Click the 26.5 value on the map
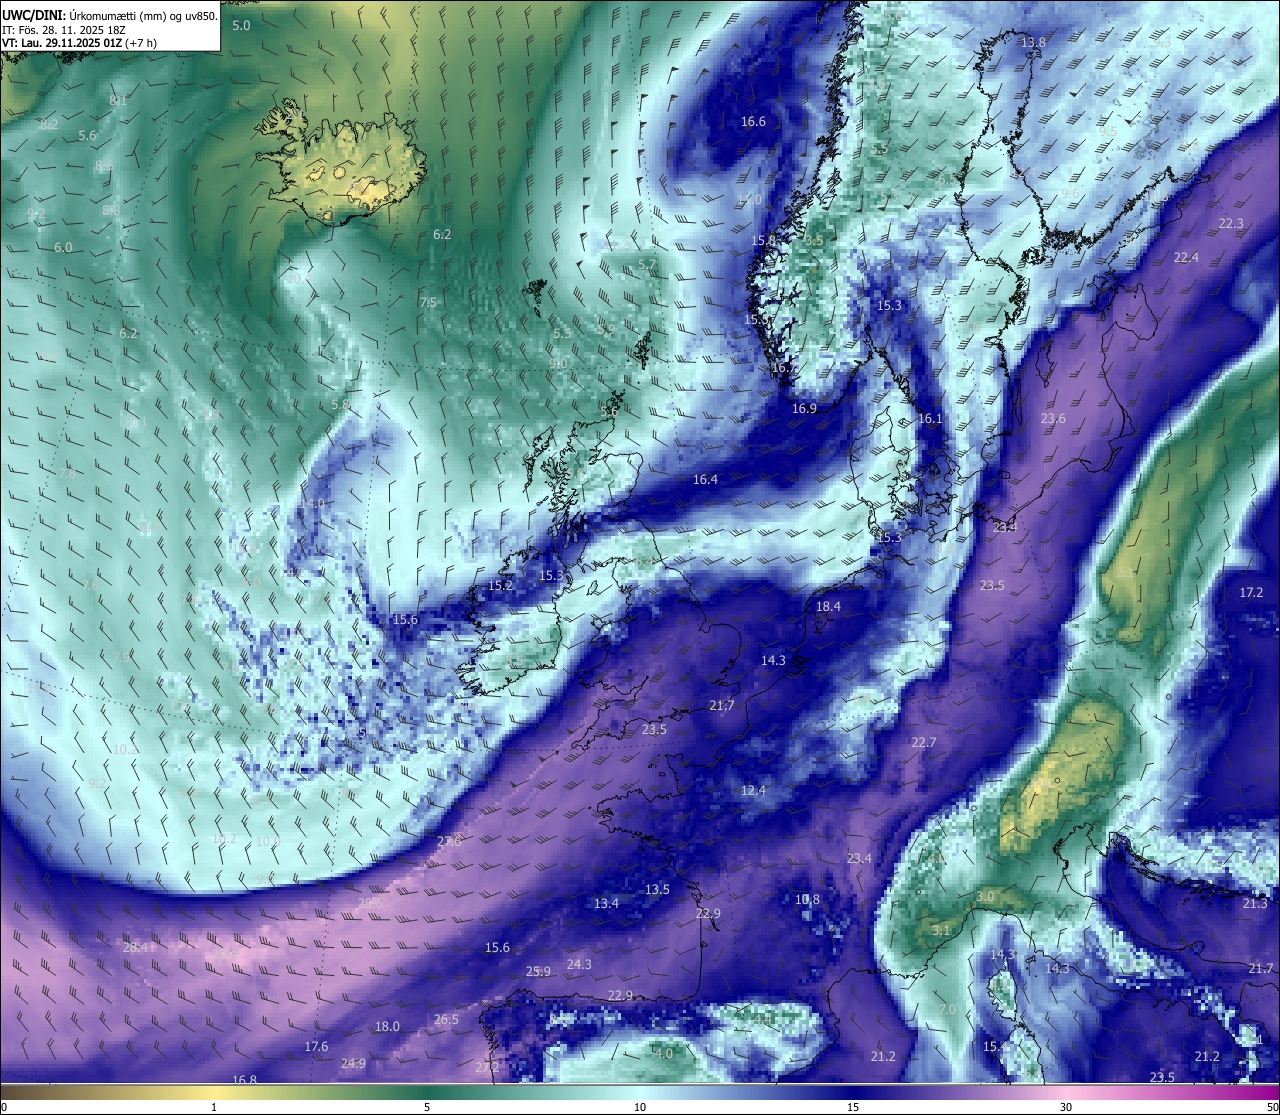This screenshot has width=1280, height=1115. pyautogui.click(x=446, y=1020)
